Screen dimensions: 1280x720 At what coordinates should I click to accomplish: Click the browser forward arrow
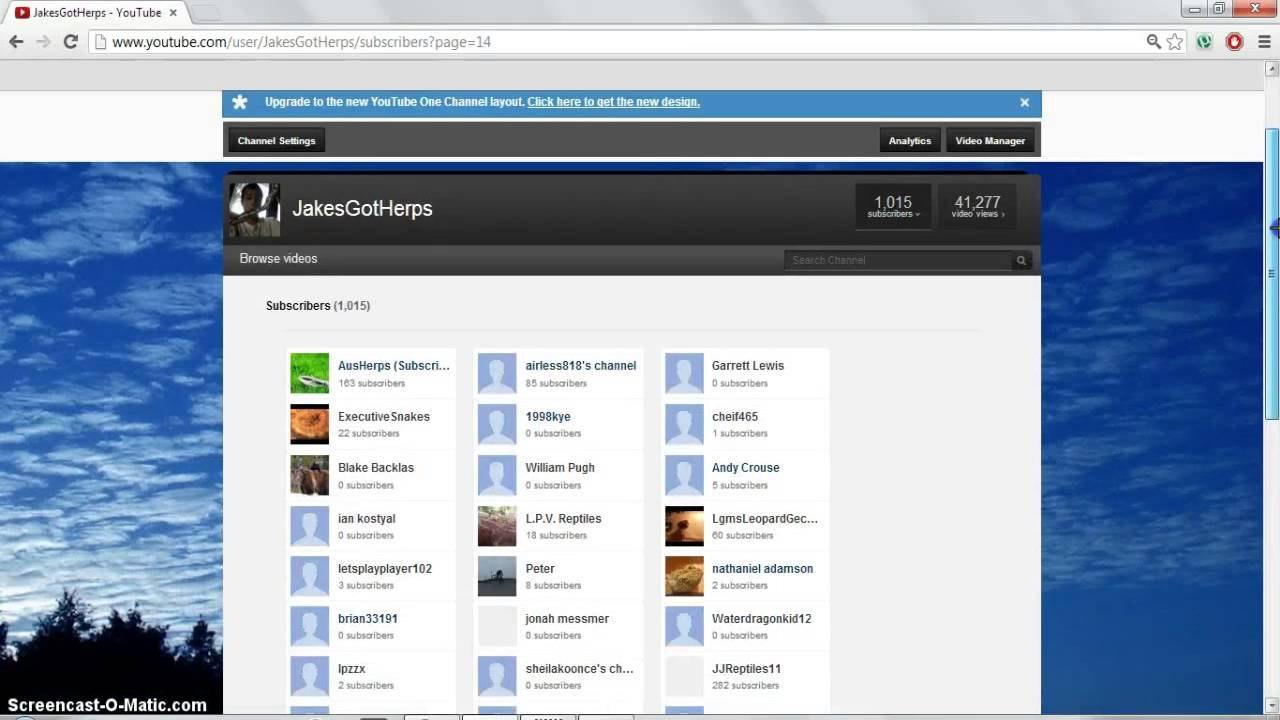point(43,42)
